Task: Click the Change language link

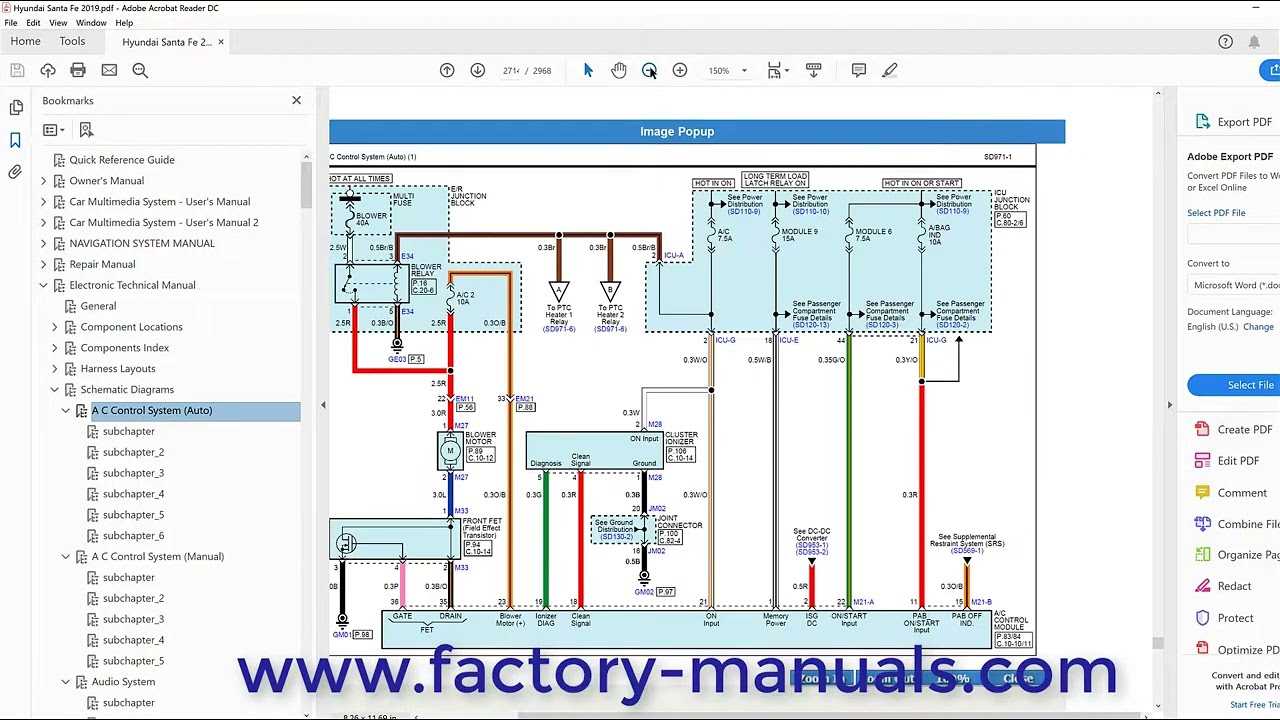Action: pyautogui.click(x=1258, y=327)
